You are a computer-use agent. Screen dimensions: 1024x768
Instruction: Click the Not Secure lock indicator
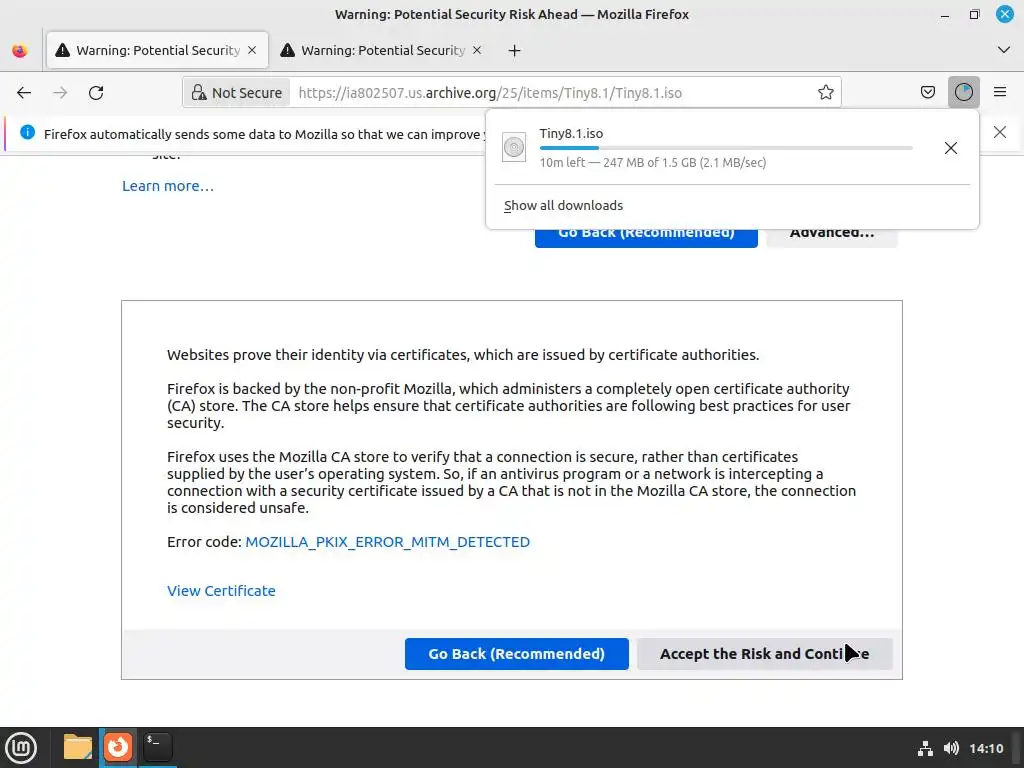pyautogui.click(x=236, y=93)
